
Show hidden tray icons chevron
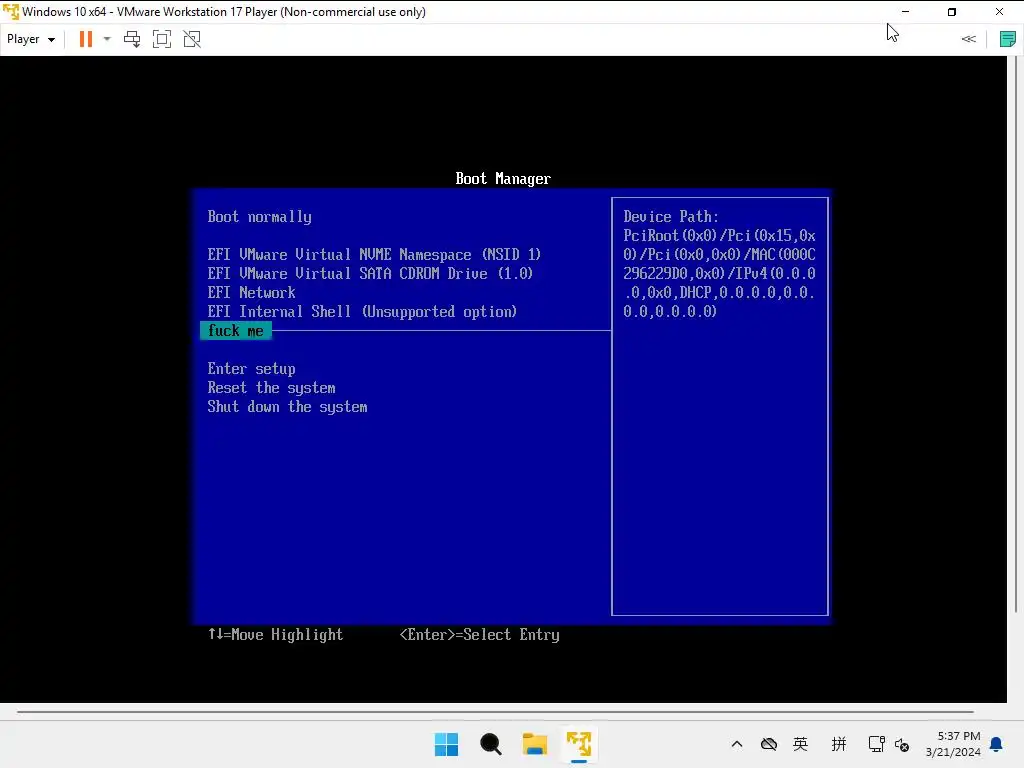pyautogui.click(x=737, y=744)
